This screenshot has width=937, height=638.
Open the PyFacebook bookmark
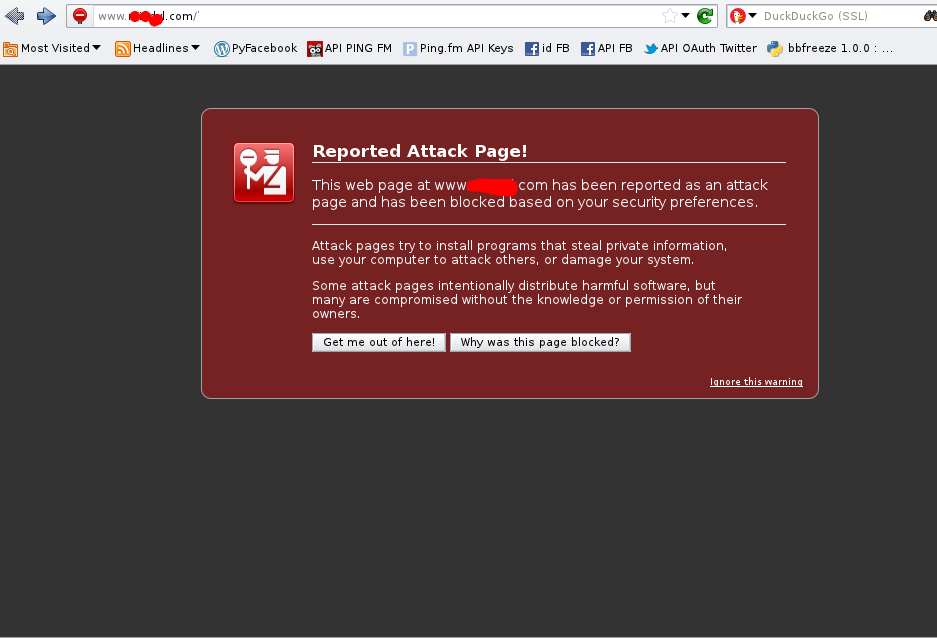coord(255,47)
